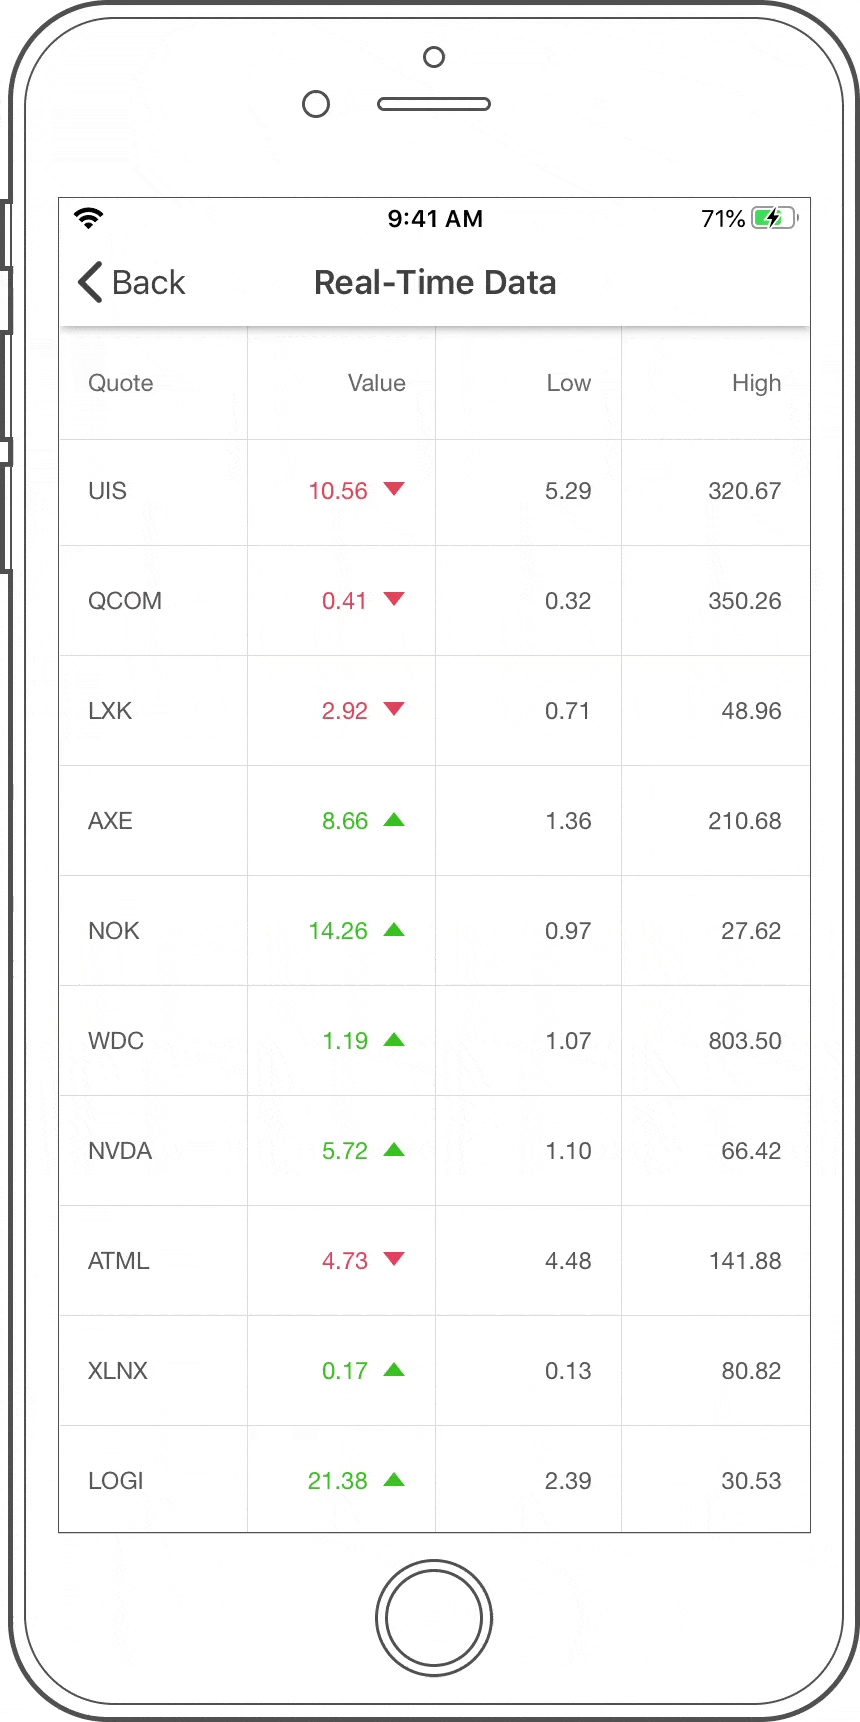Tap the green up arrow in WDC row
This screenshot has height=1722, width=860.
[394, 1040]
